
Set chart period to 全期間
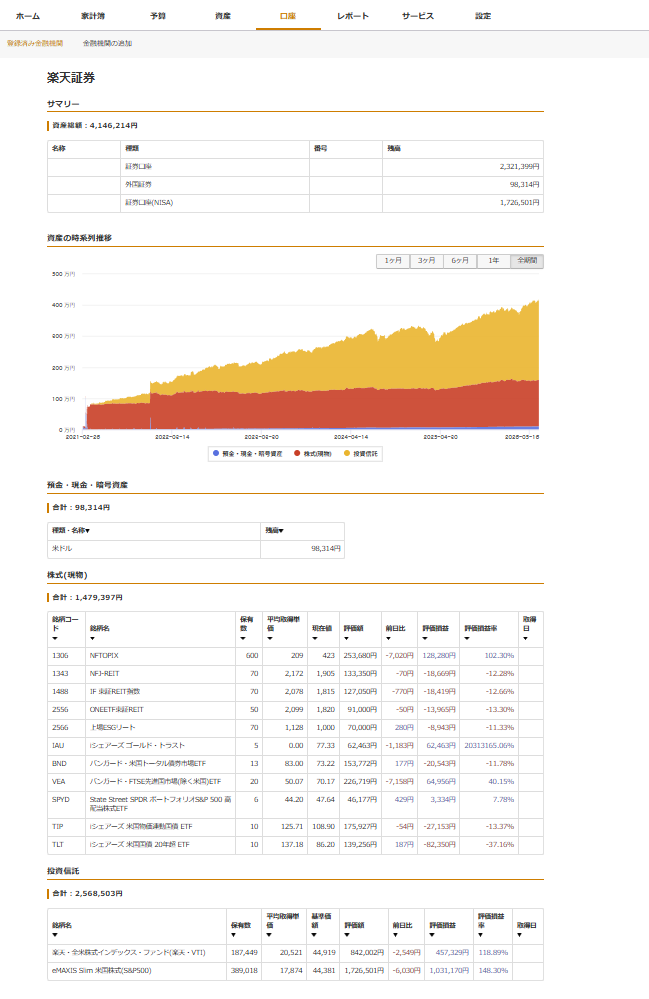coord(527,261)
